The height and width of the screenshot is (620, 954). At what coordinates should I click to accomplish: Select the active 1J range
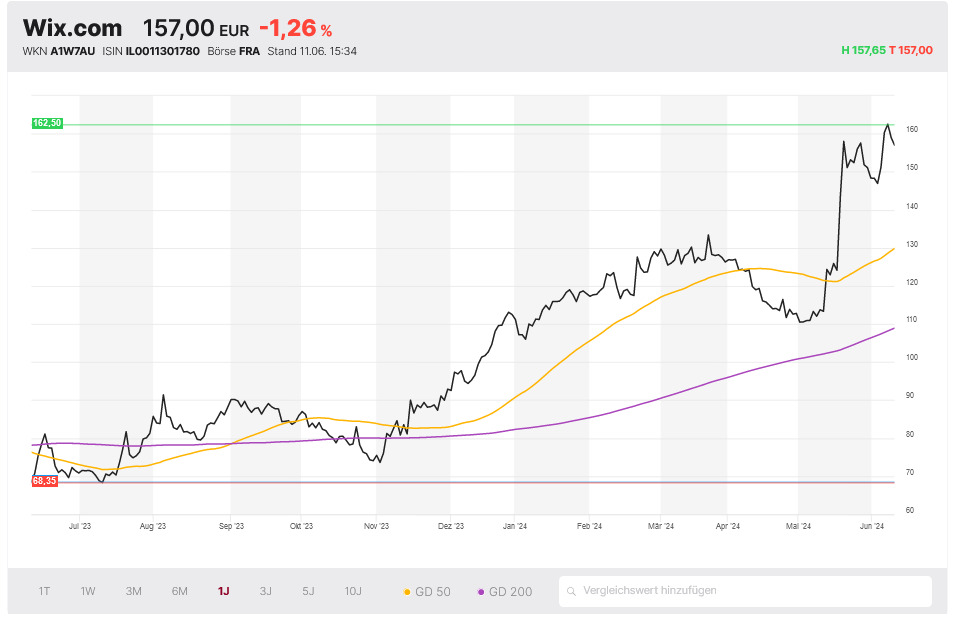(x=223, y=591)
